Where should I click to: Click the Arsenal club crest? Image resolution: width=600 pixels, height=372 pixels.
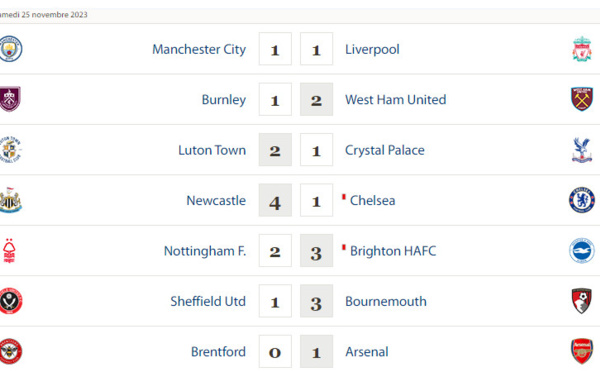click(582, 351)
